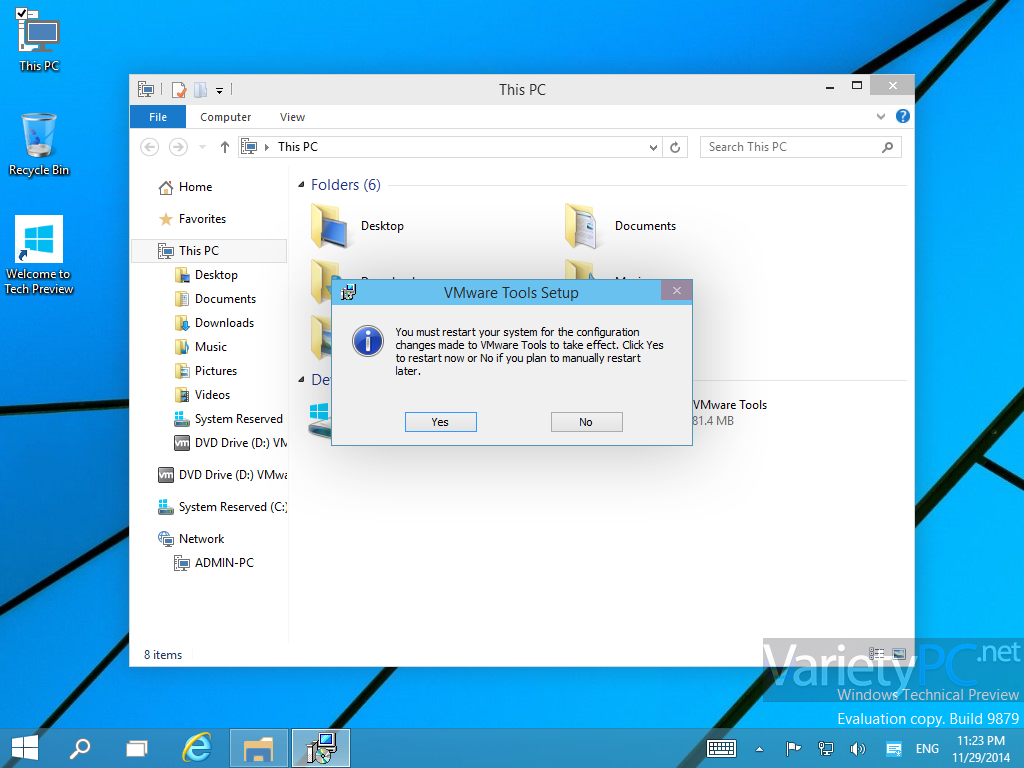
Task: Open Explorer Help via the question mark icon
Action: click(x=903, y=116)
